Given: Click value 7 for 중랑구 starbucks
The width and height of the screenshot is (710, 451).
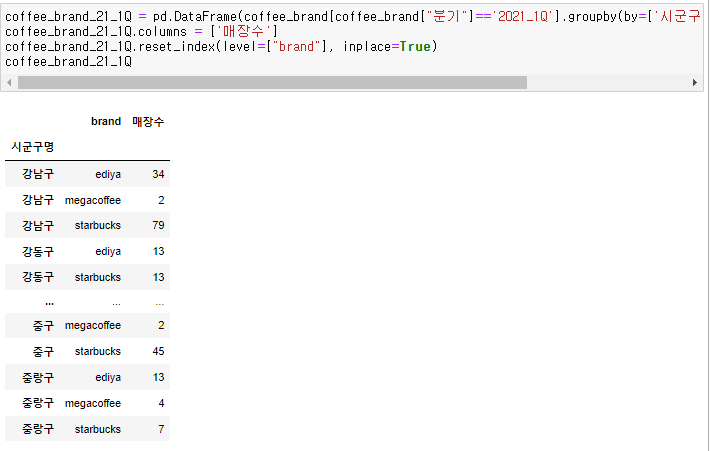Looking at the screenshot, I should click(x=161, y=429).
